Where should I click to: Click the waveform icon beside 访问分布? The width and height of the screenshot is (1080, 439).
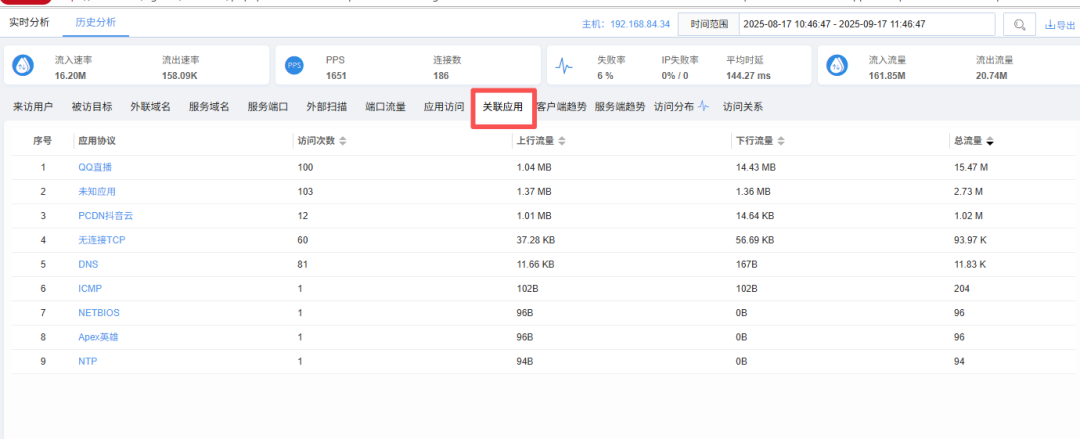703,106
